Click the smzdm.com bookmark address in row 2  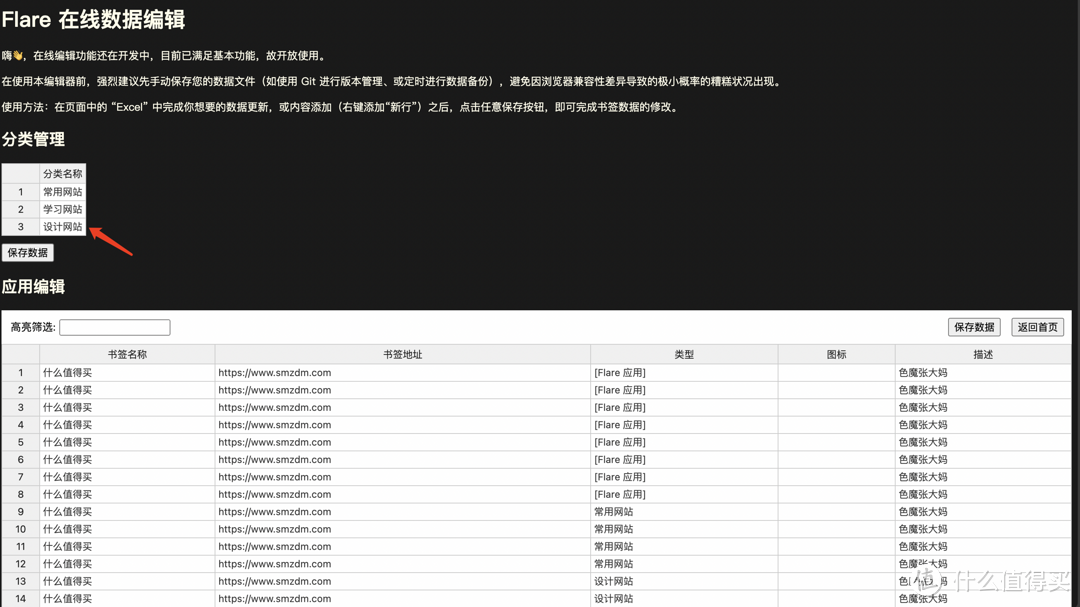273,389
